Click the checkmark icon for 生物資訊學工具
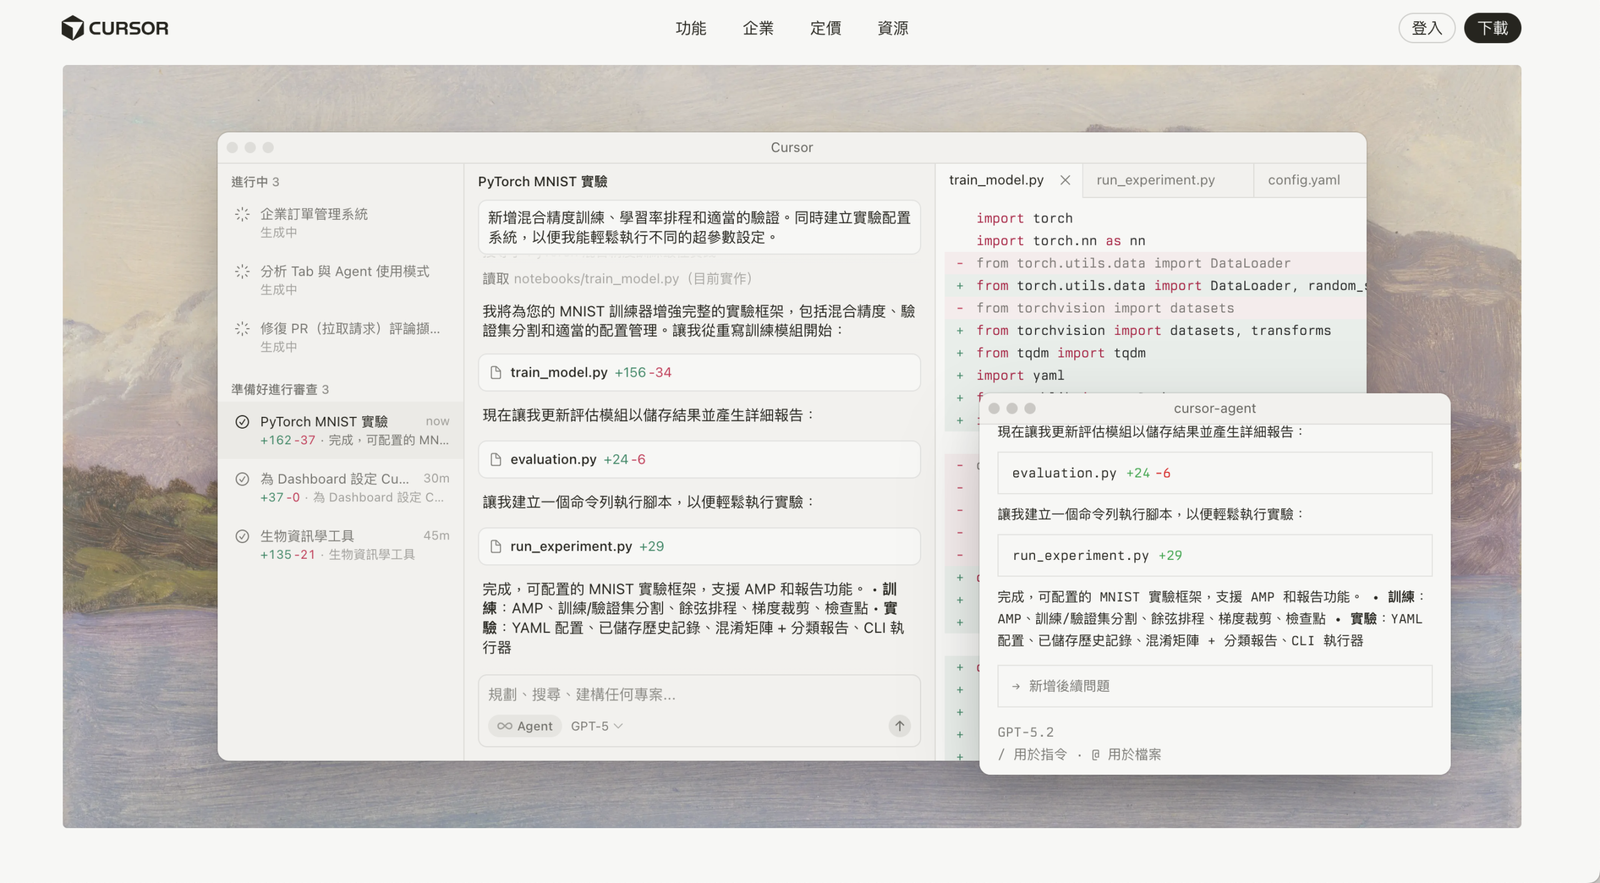The width and height of the screenshot is (1600, 883). (242, 536)
